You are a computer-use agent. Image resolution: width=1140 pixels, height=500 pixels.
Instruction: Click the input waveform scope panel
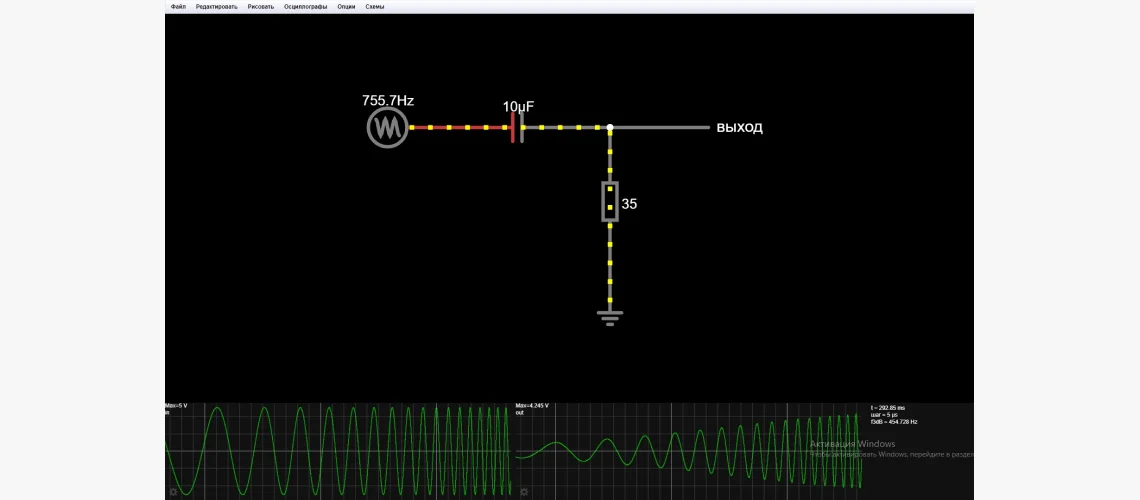338,450
